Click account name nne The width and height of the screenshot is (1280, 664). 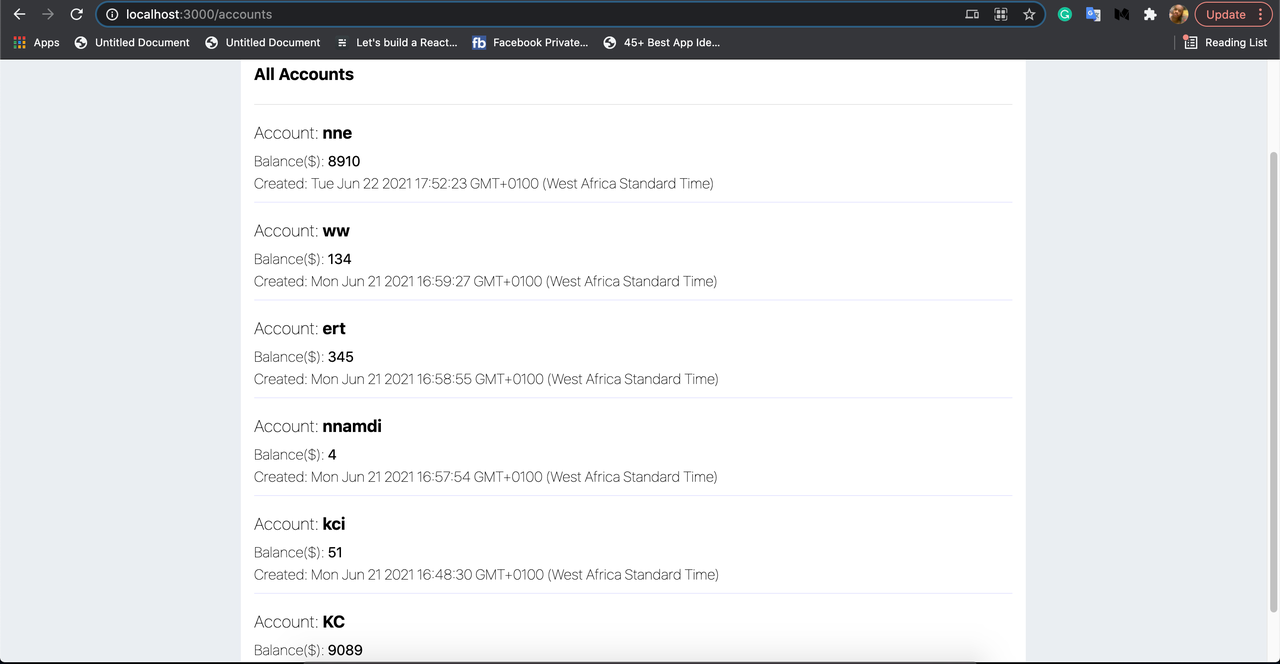[337, 133]
